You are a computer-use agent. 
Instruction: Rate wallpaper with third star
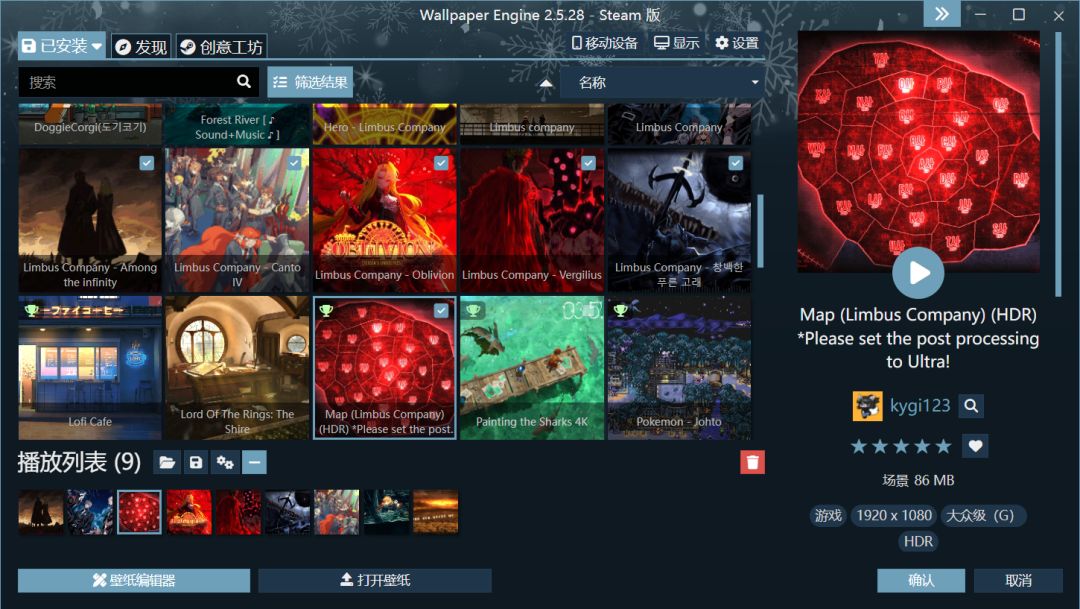[x=901, y=446]
